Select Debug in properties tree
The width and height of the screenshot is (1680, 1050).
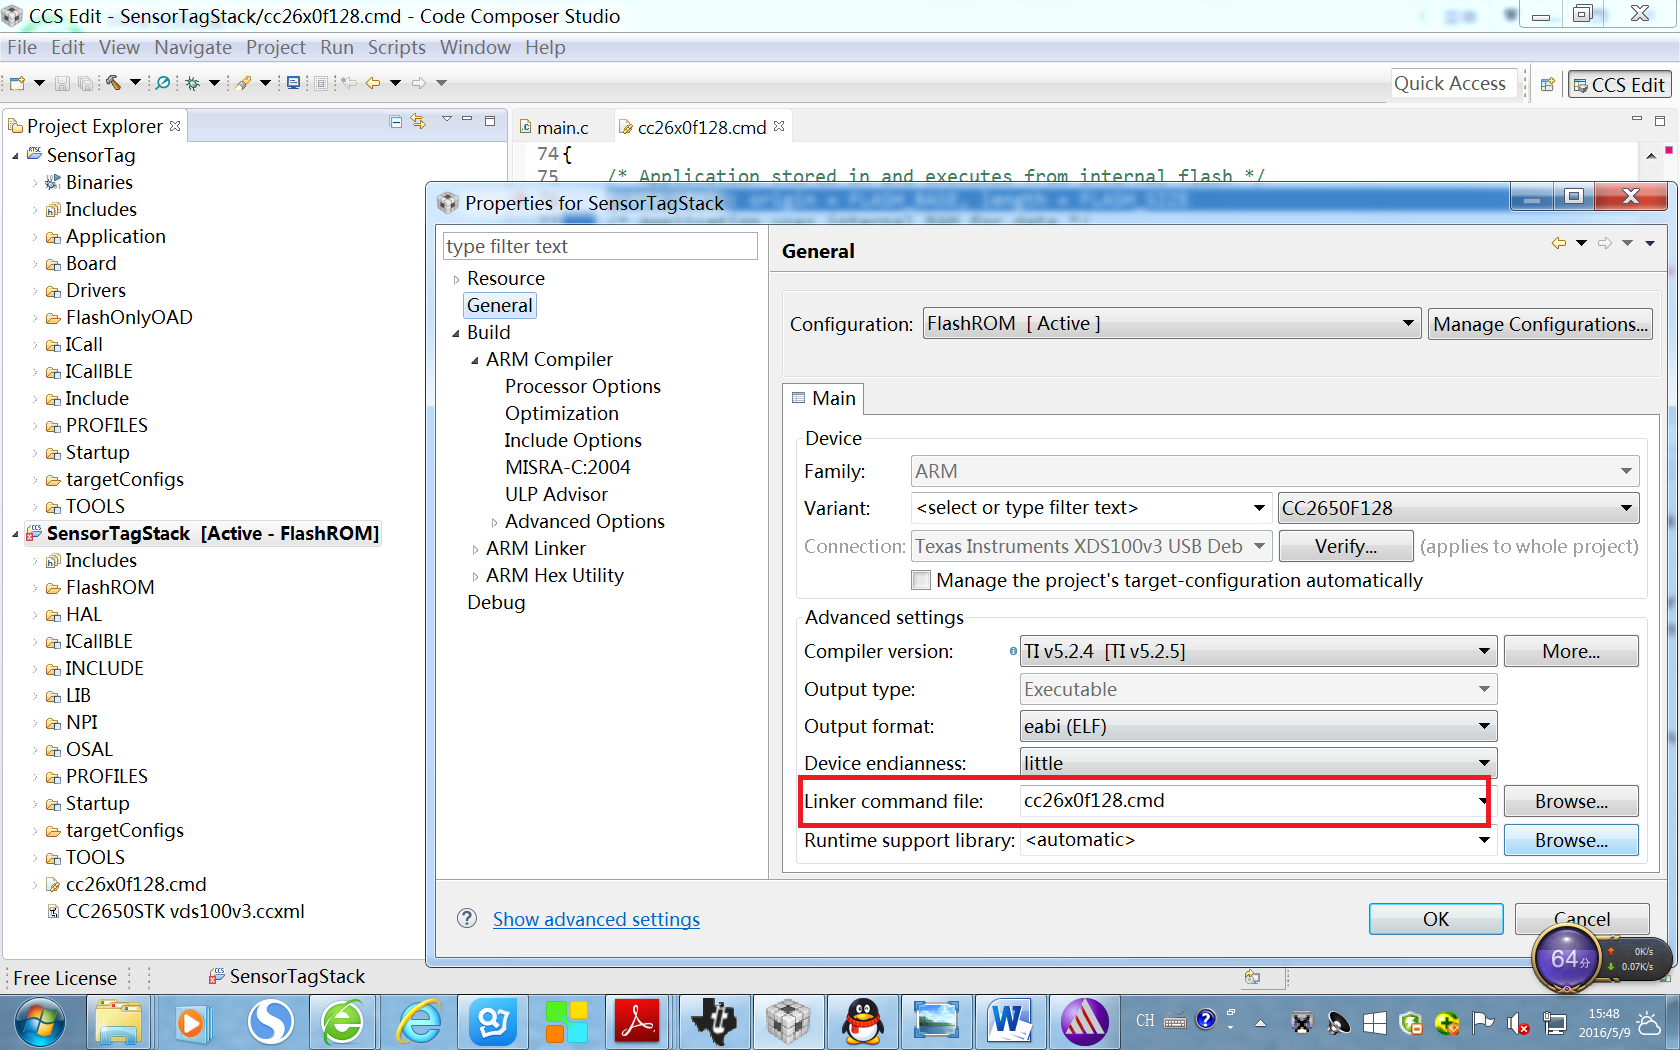(496, 602)
